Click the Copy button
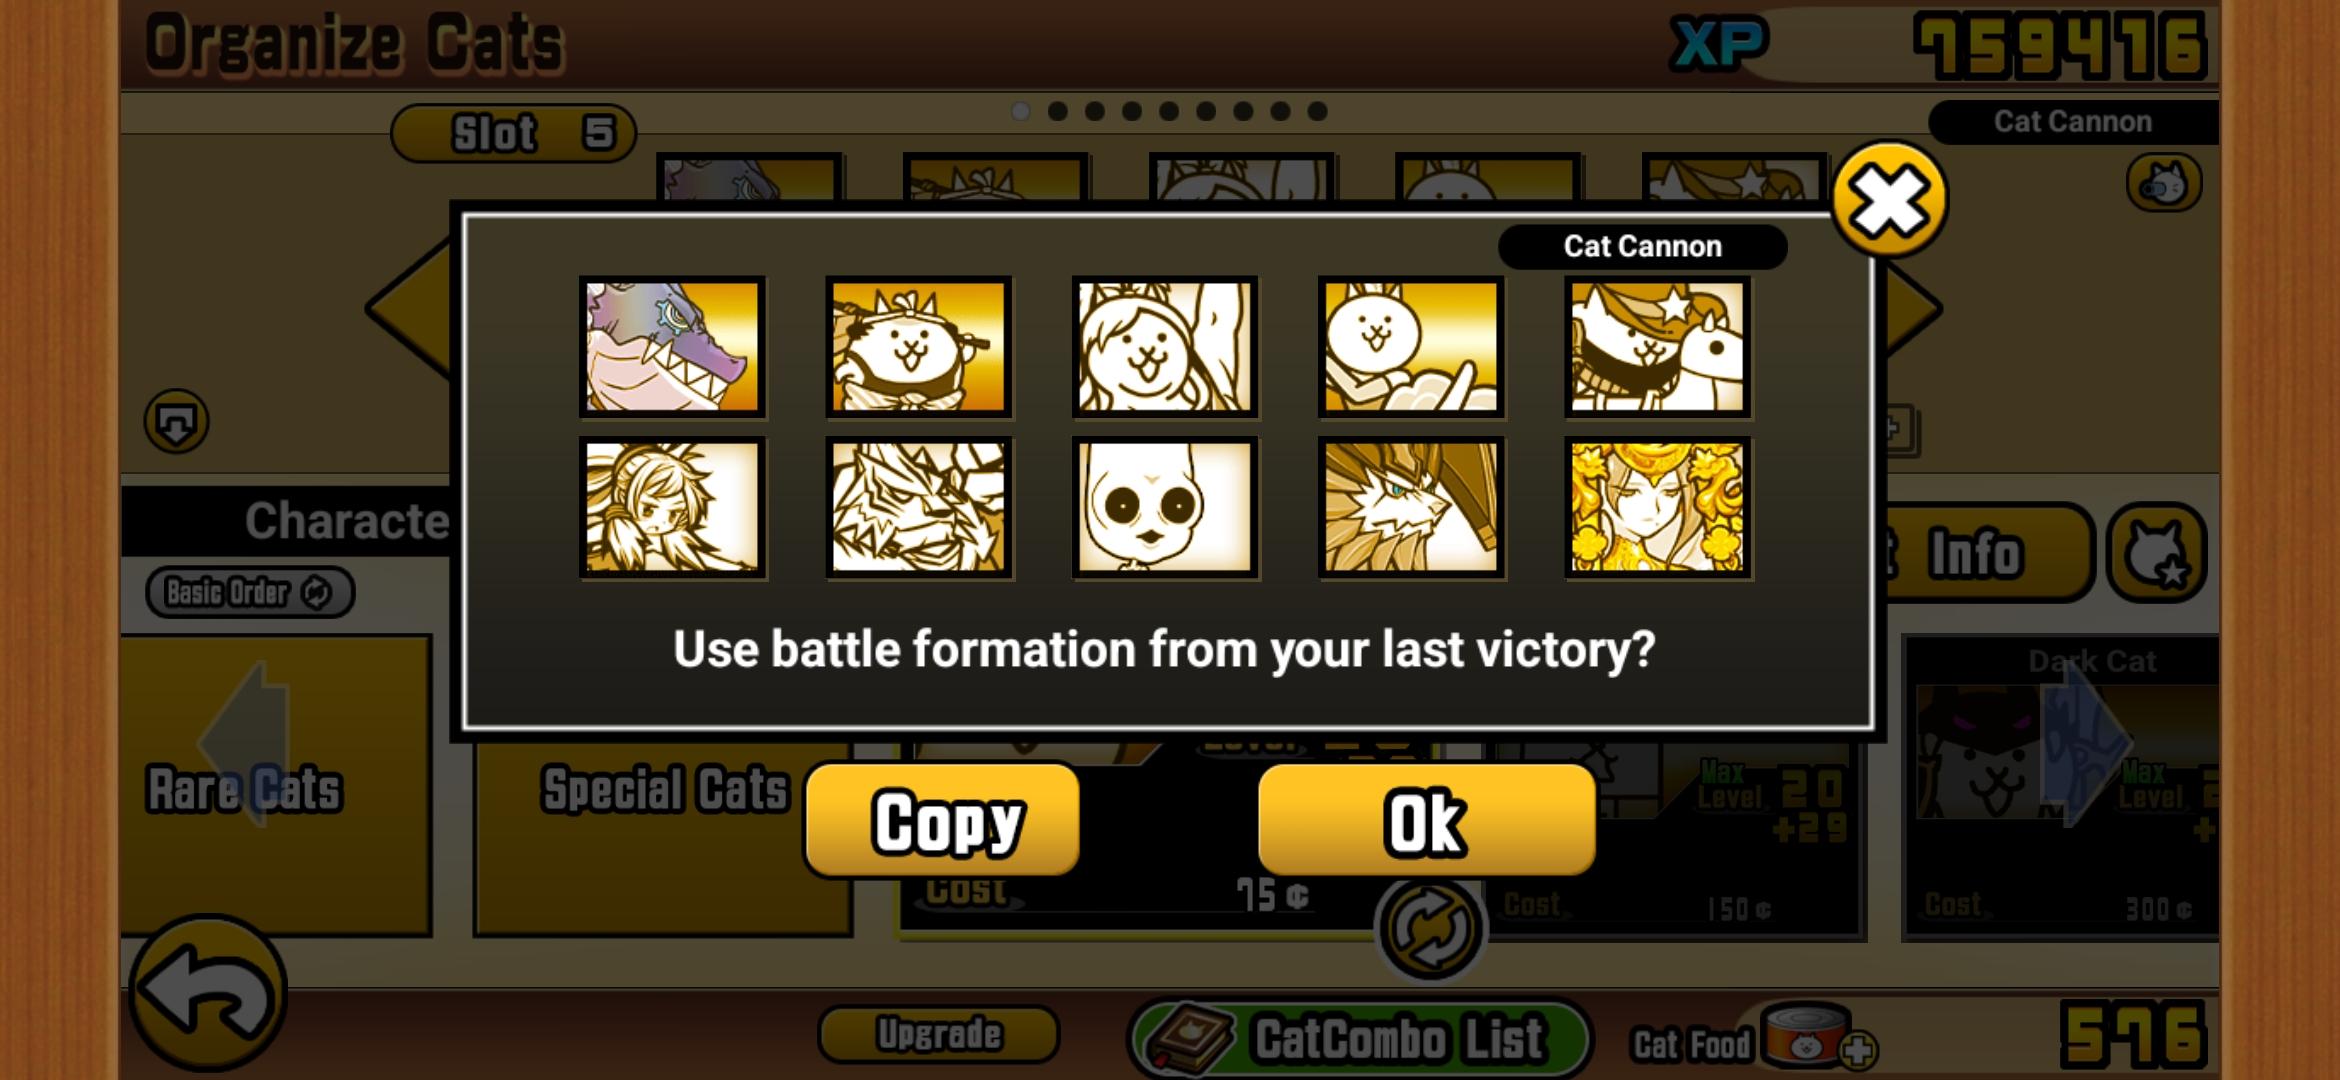Screen dimensions: 2340x1080 coord(942,821)
